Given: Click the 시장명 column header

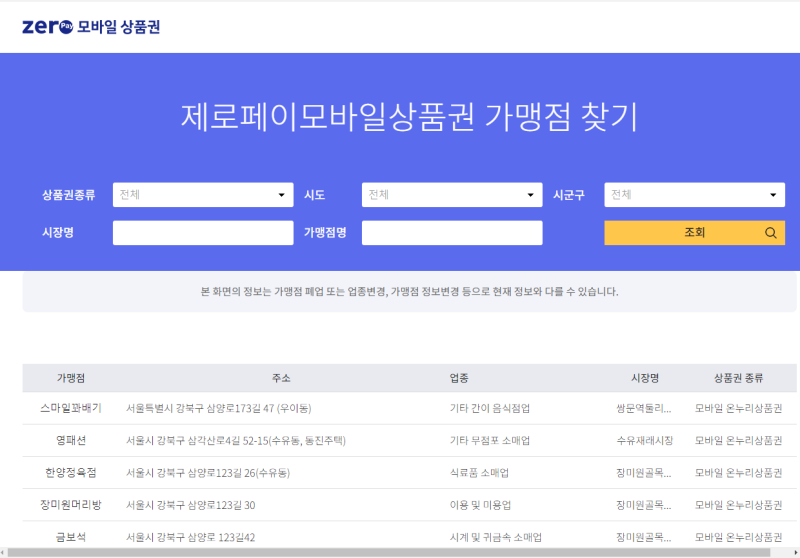Looking at the screenshot, I should [645, 378].
